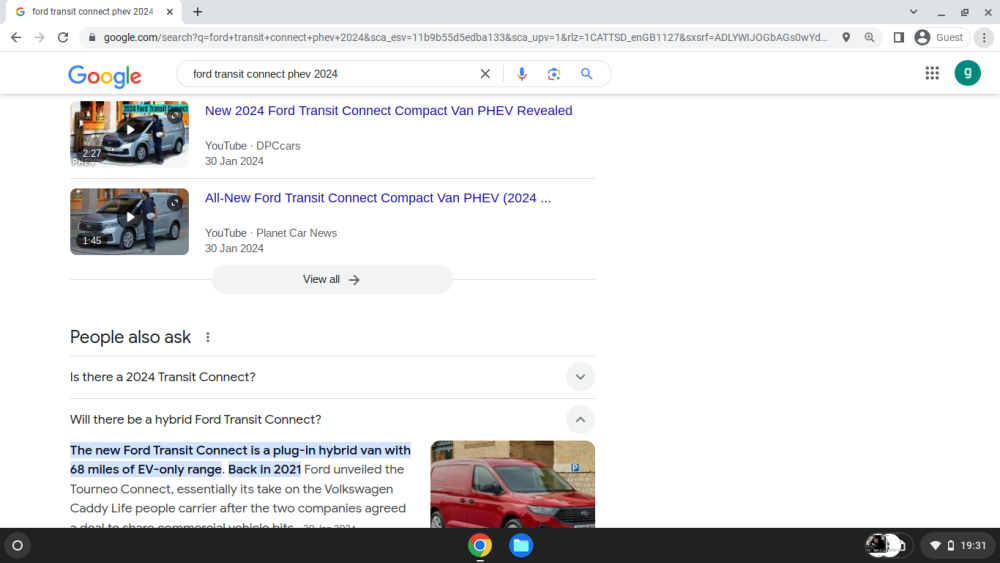
Task: Click the search query input field
Action: tap(332, 74)
